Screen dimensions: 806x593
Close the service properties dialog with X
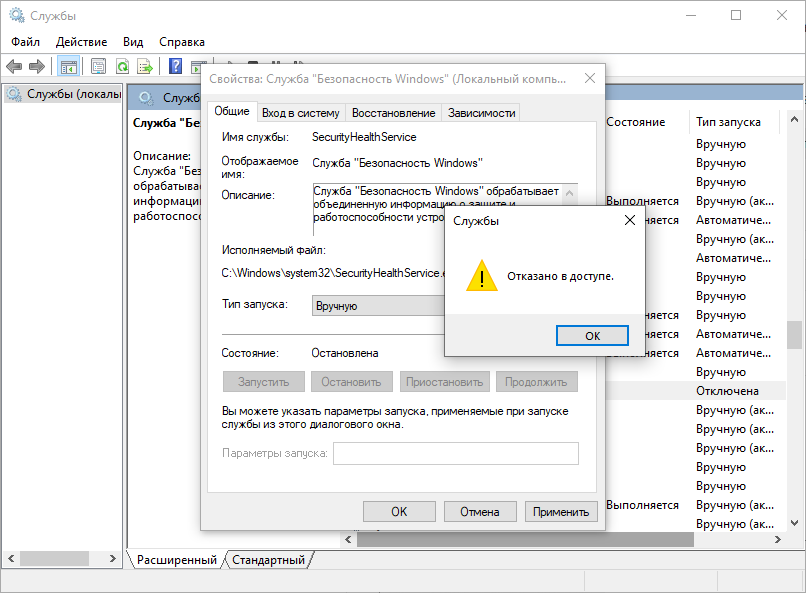coord(590,78)
